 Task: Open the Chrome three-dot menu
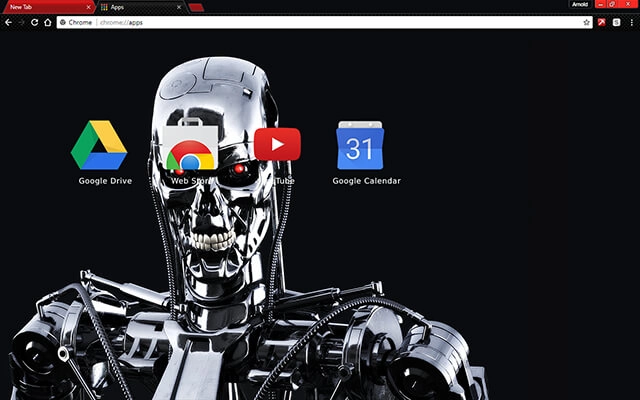click(631, 22)
